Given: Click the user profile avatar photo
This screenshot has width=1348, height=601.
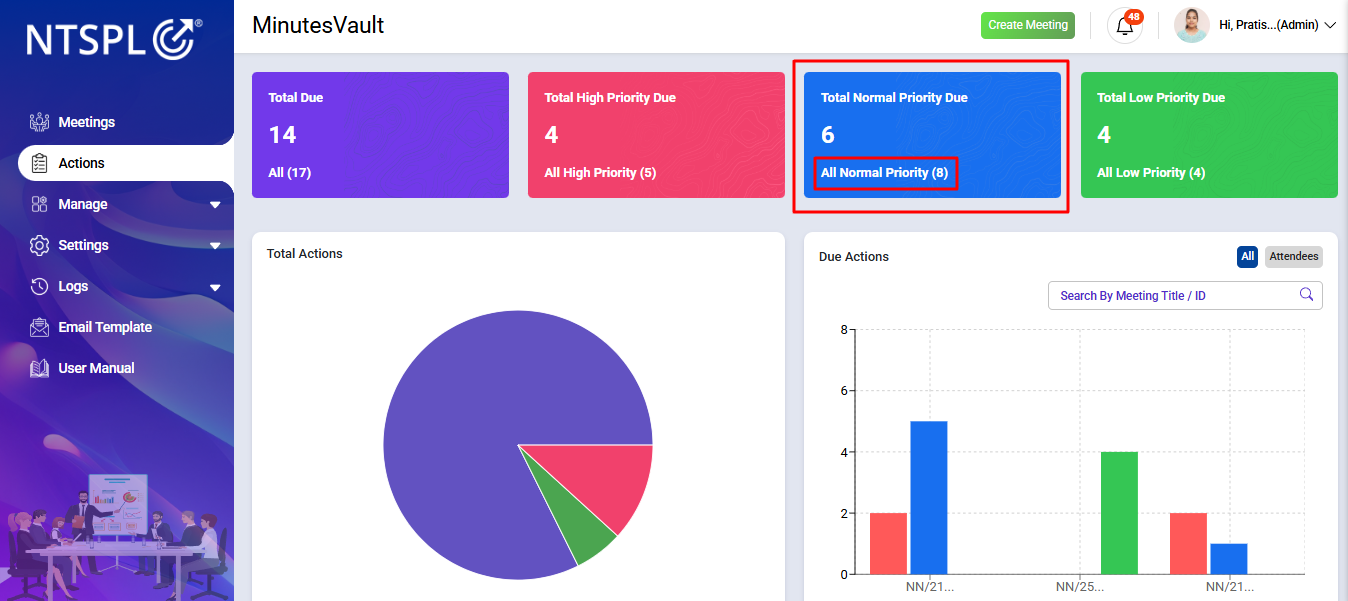Looking at the screenshot, I should click(1192, 25).
